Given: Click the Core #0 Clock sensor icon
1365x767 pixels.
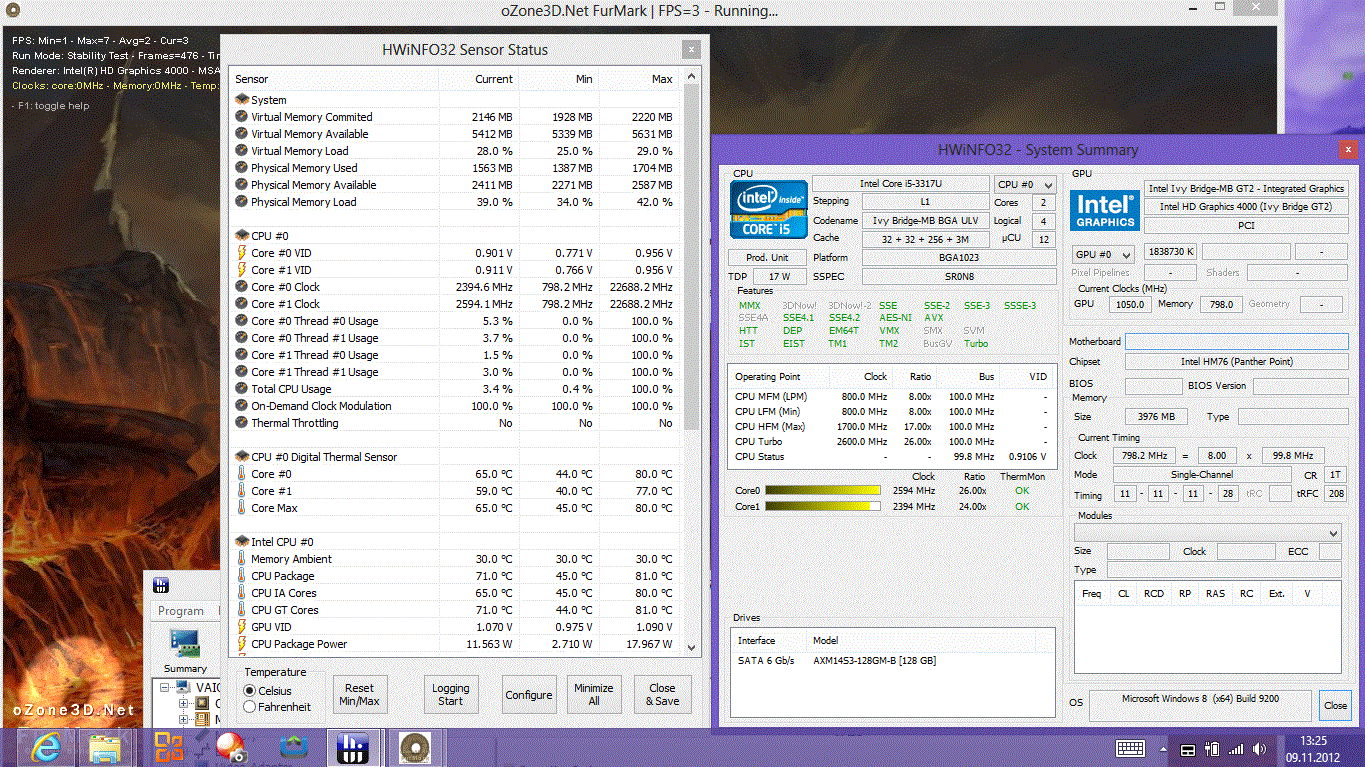Looking at the screenshot, I should point(242,287).
